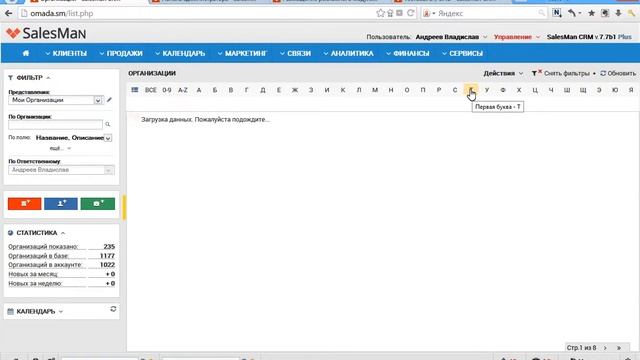Image resolution: width=640 pixels, height=360 pixels.
Task: Bookmark the page with star icon
Action: [380, 13]
